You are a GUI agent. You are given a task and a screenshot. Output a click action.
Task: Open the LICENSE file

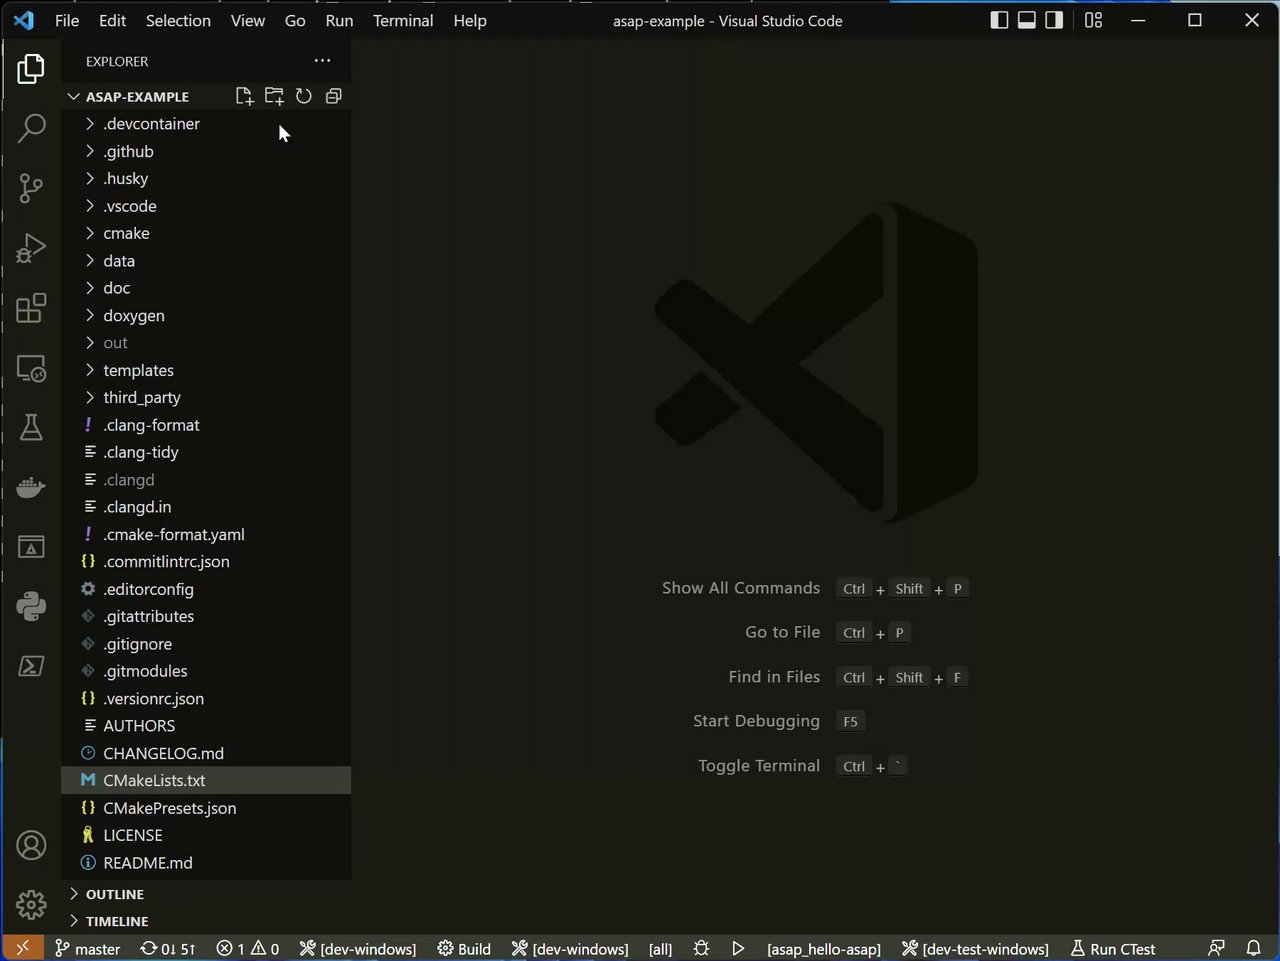pos(206,835)
